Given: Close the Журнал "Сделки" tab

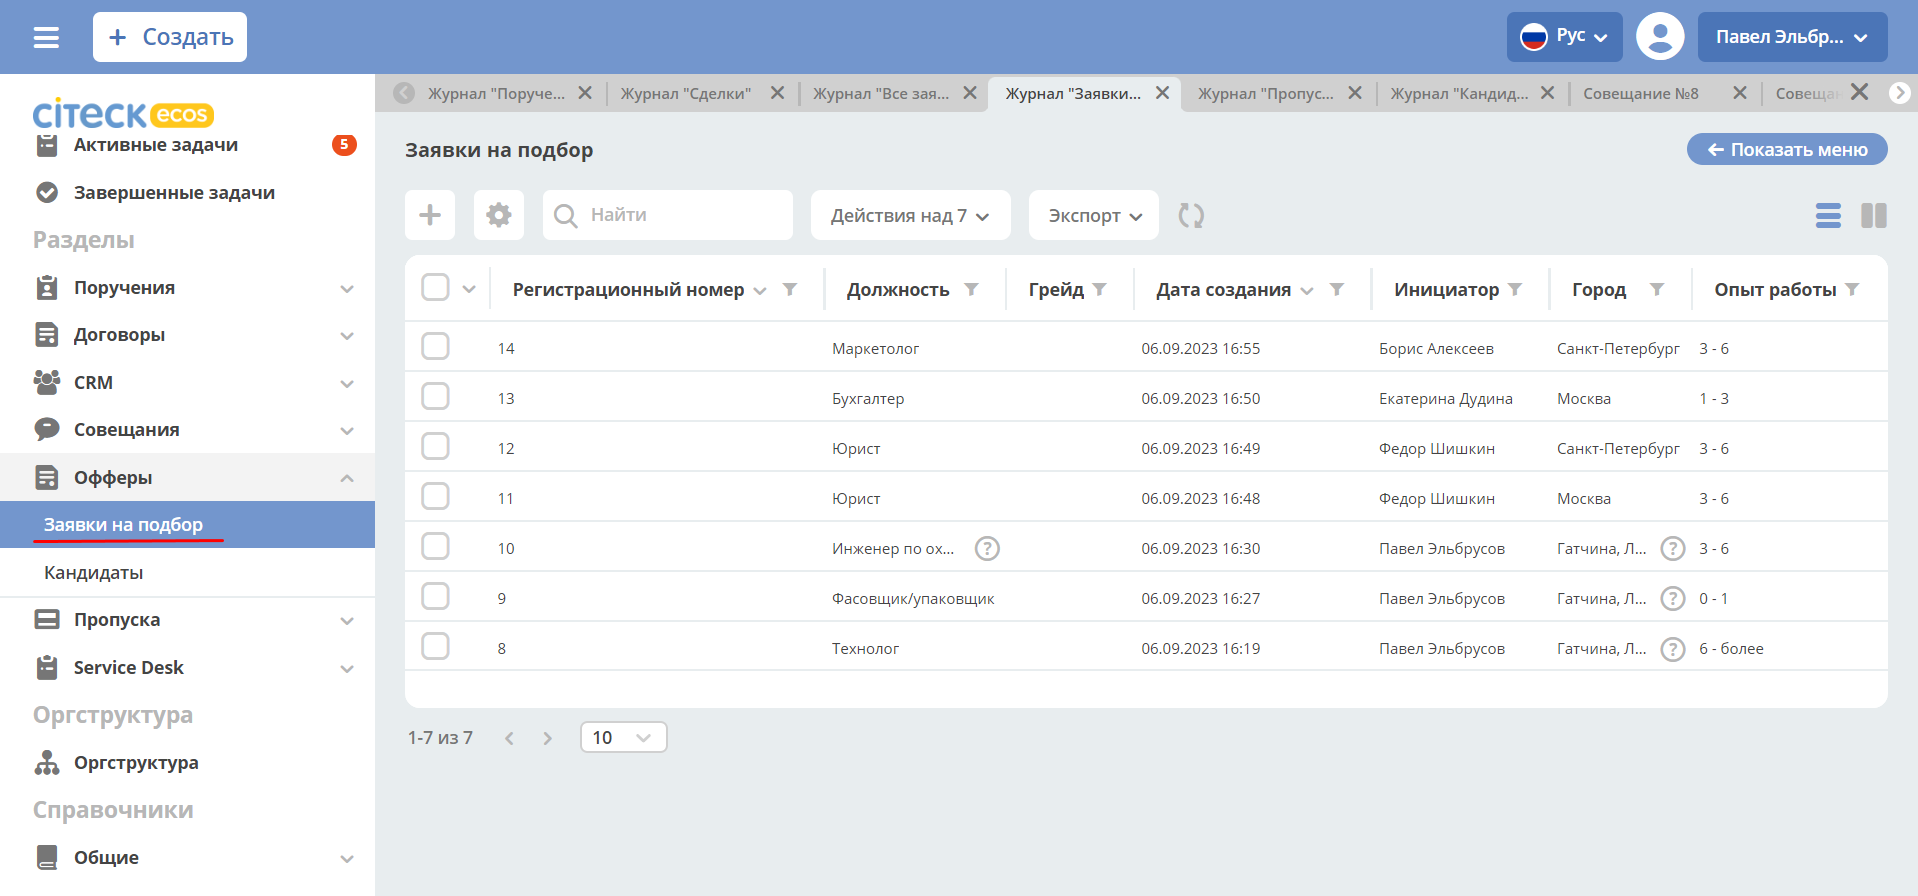Looking at the screenshot, I should click(777, 93).
